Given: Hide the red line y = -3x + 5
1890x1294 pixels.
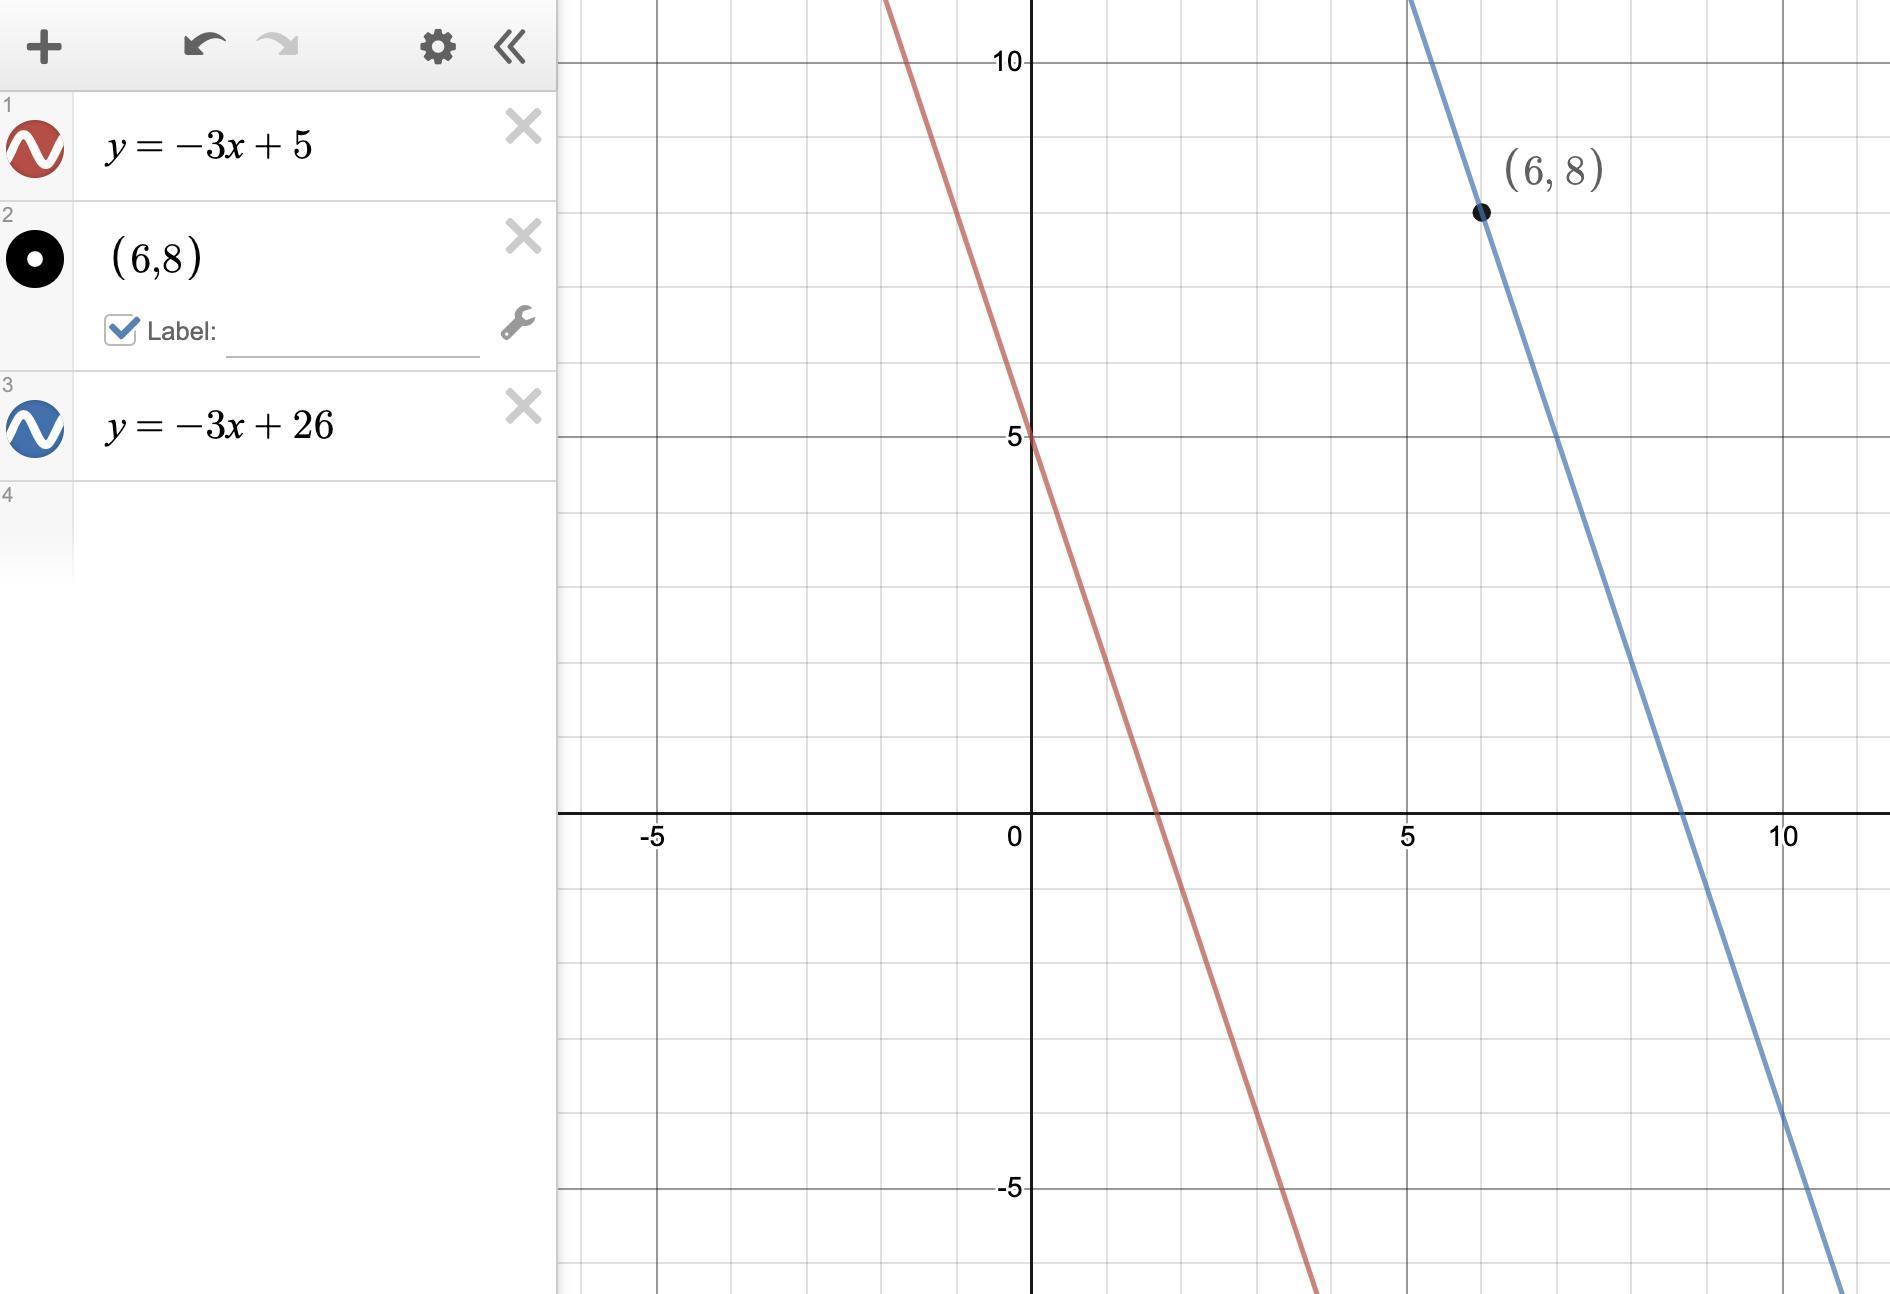Looking at the screenshot, I should (35, 149).
